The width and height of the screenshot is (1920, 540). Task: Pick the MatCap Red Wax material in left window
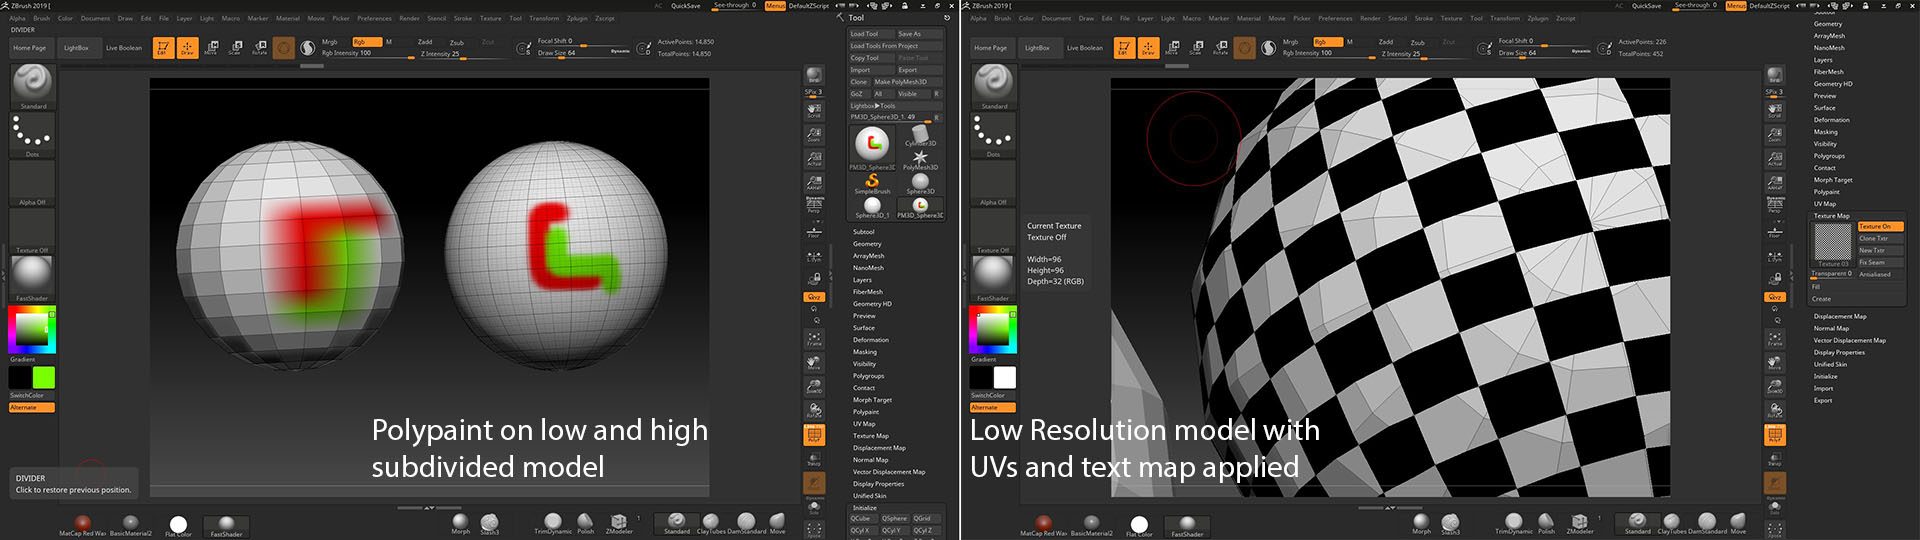tap(82, 525)
